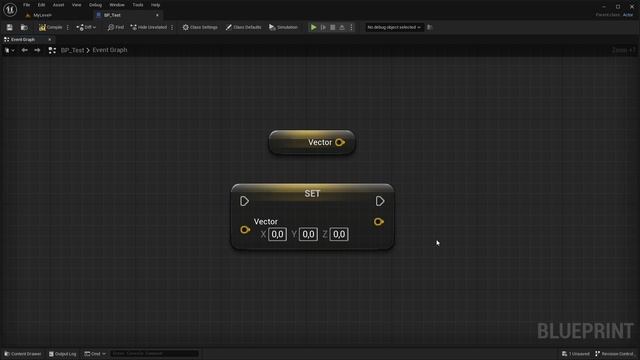Click the Z value field

tap(339, 234)
